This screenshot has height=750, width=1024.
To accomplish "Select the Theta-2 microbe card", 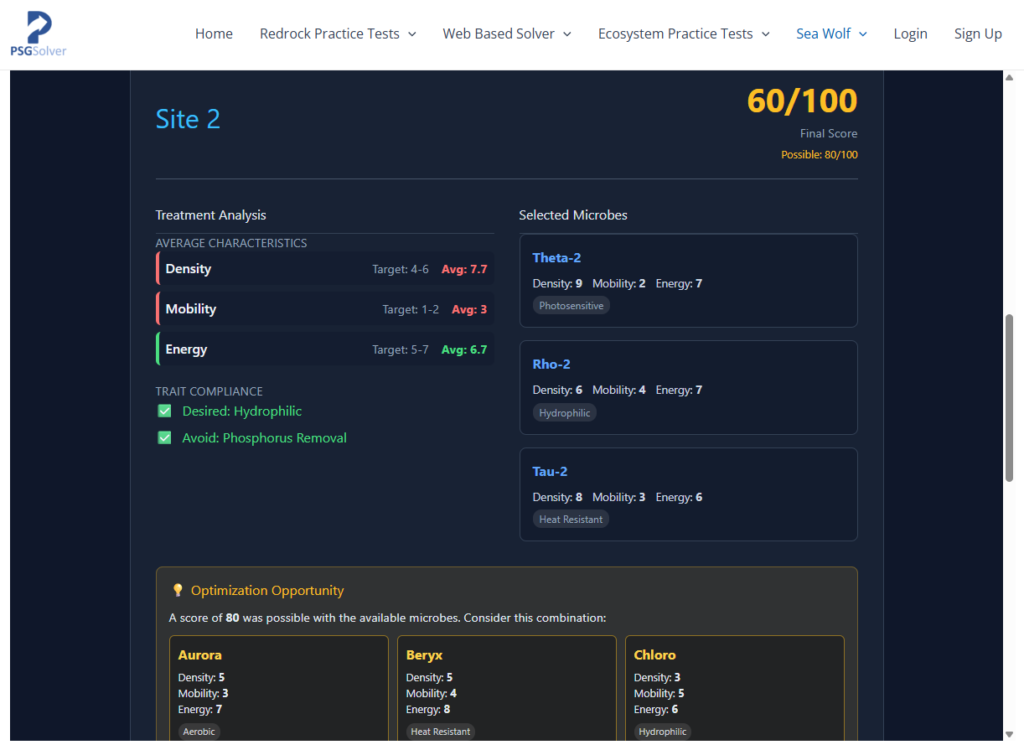I will [688, 281].
